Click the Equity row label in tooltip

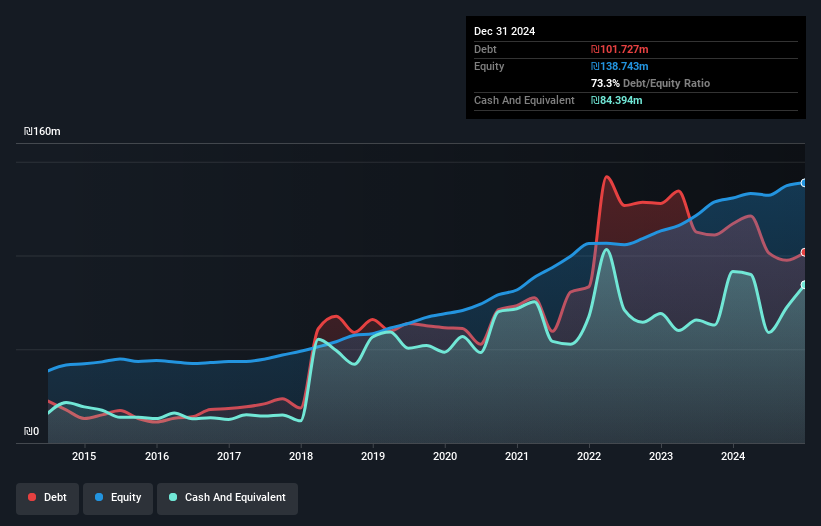(489, 66)
